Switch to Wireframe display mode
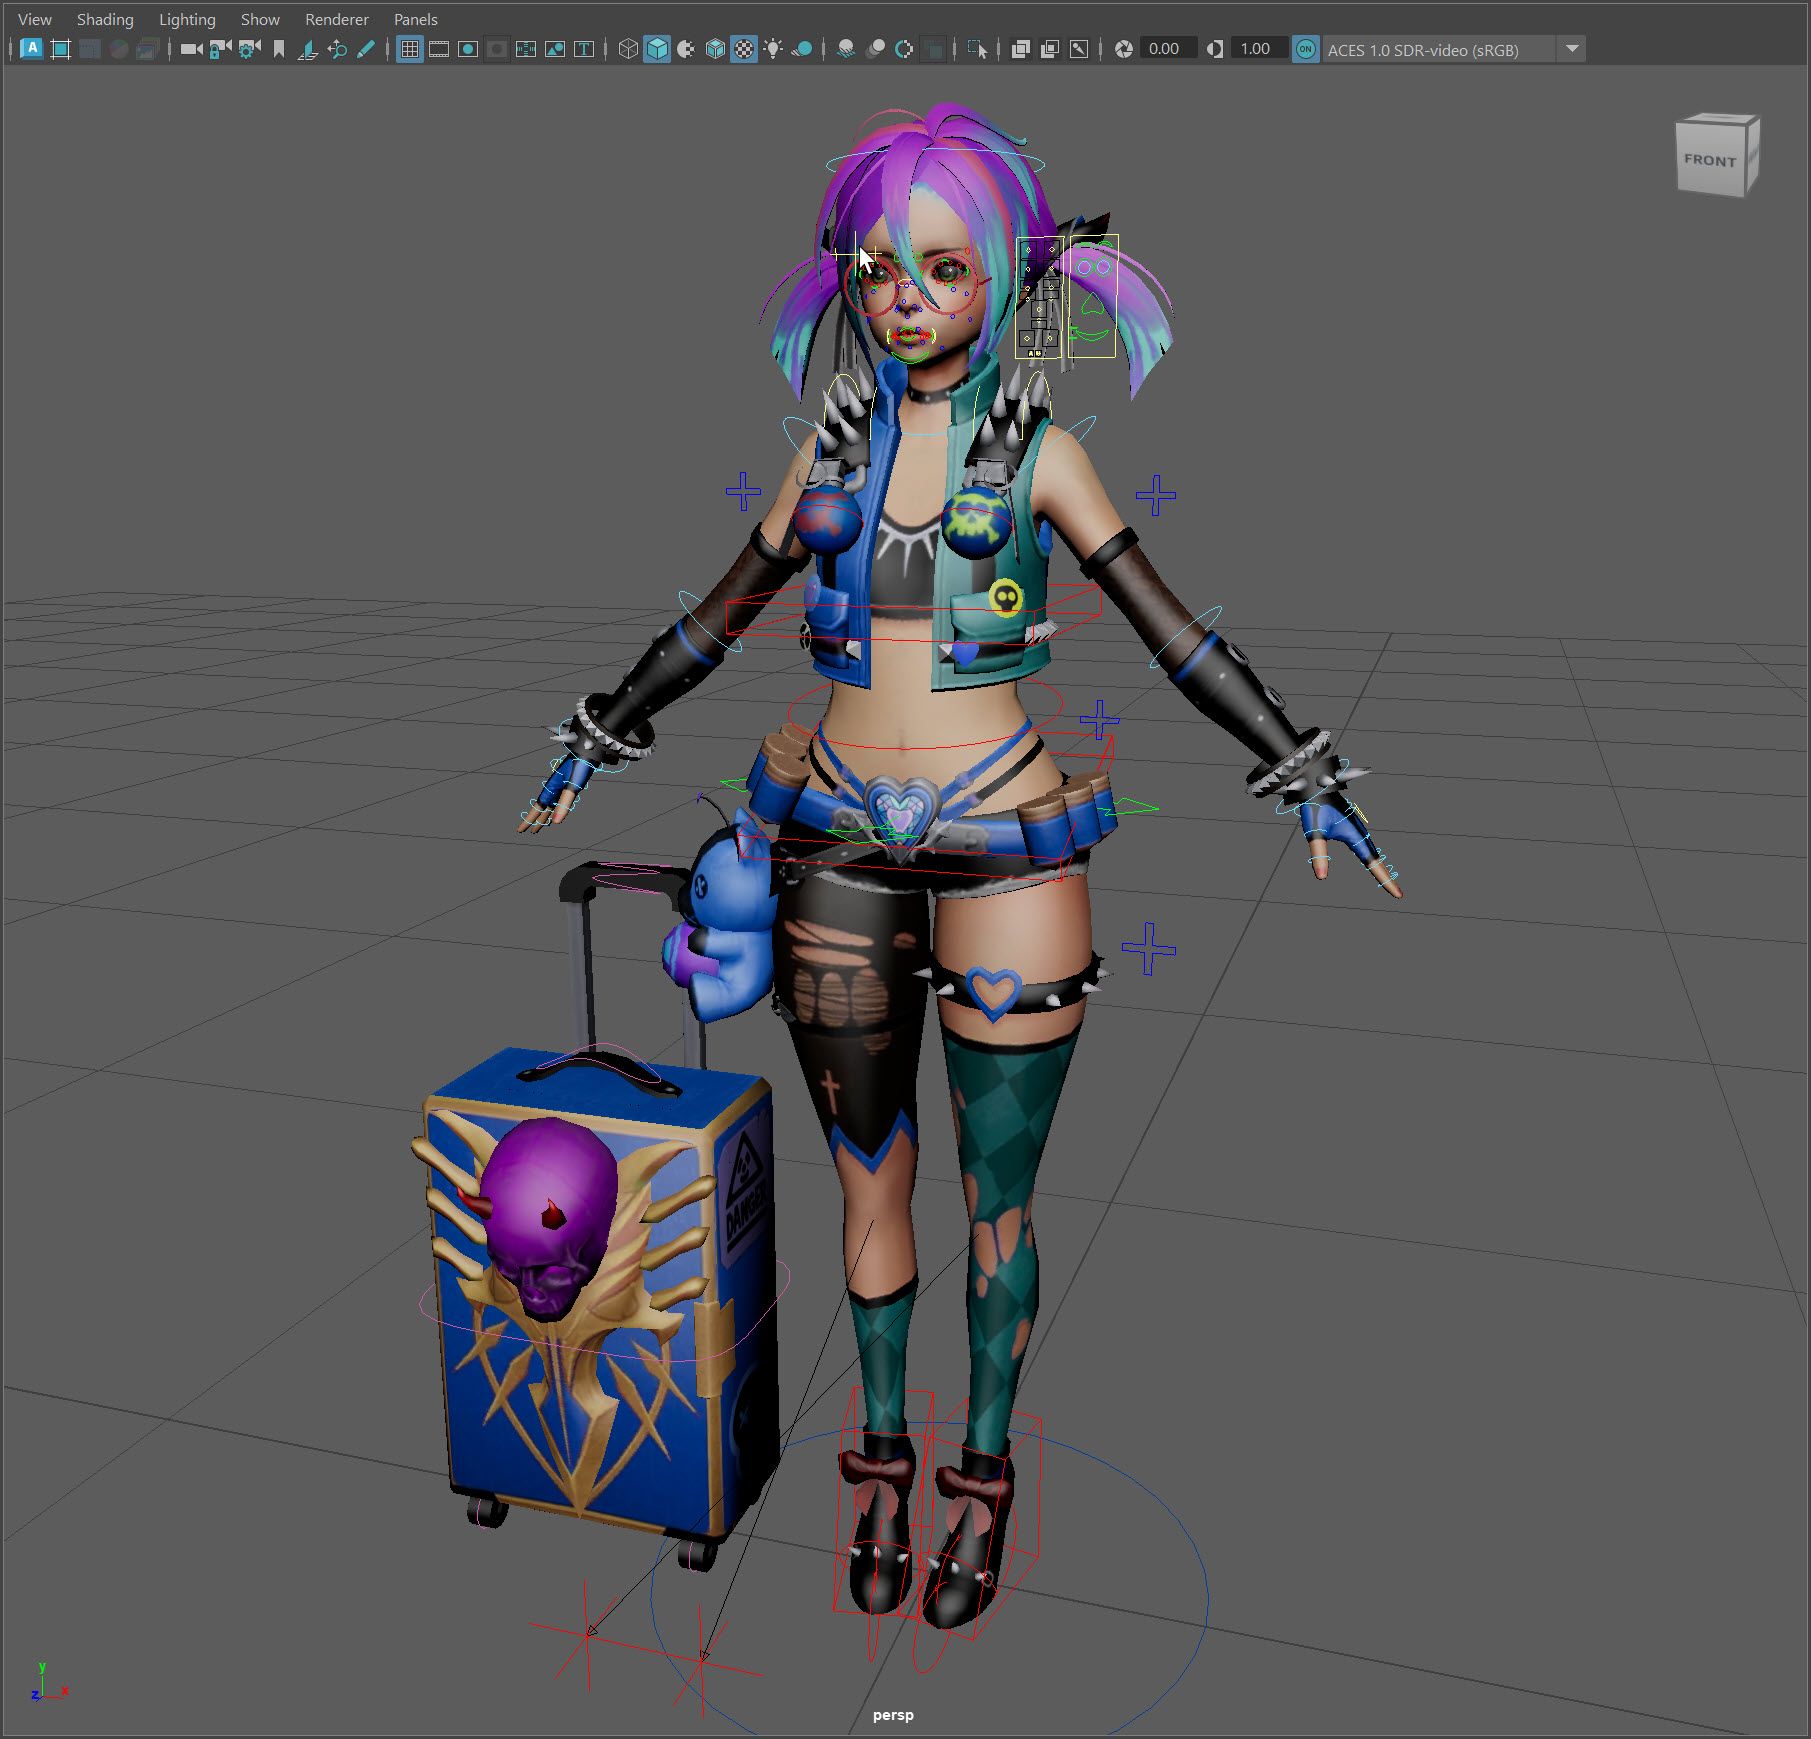 (628, 49)
